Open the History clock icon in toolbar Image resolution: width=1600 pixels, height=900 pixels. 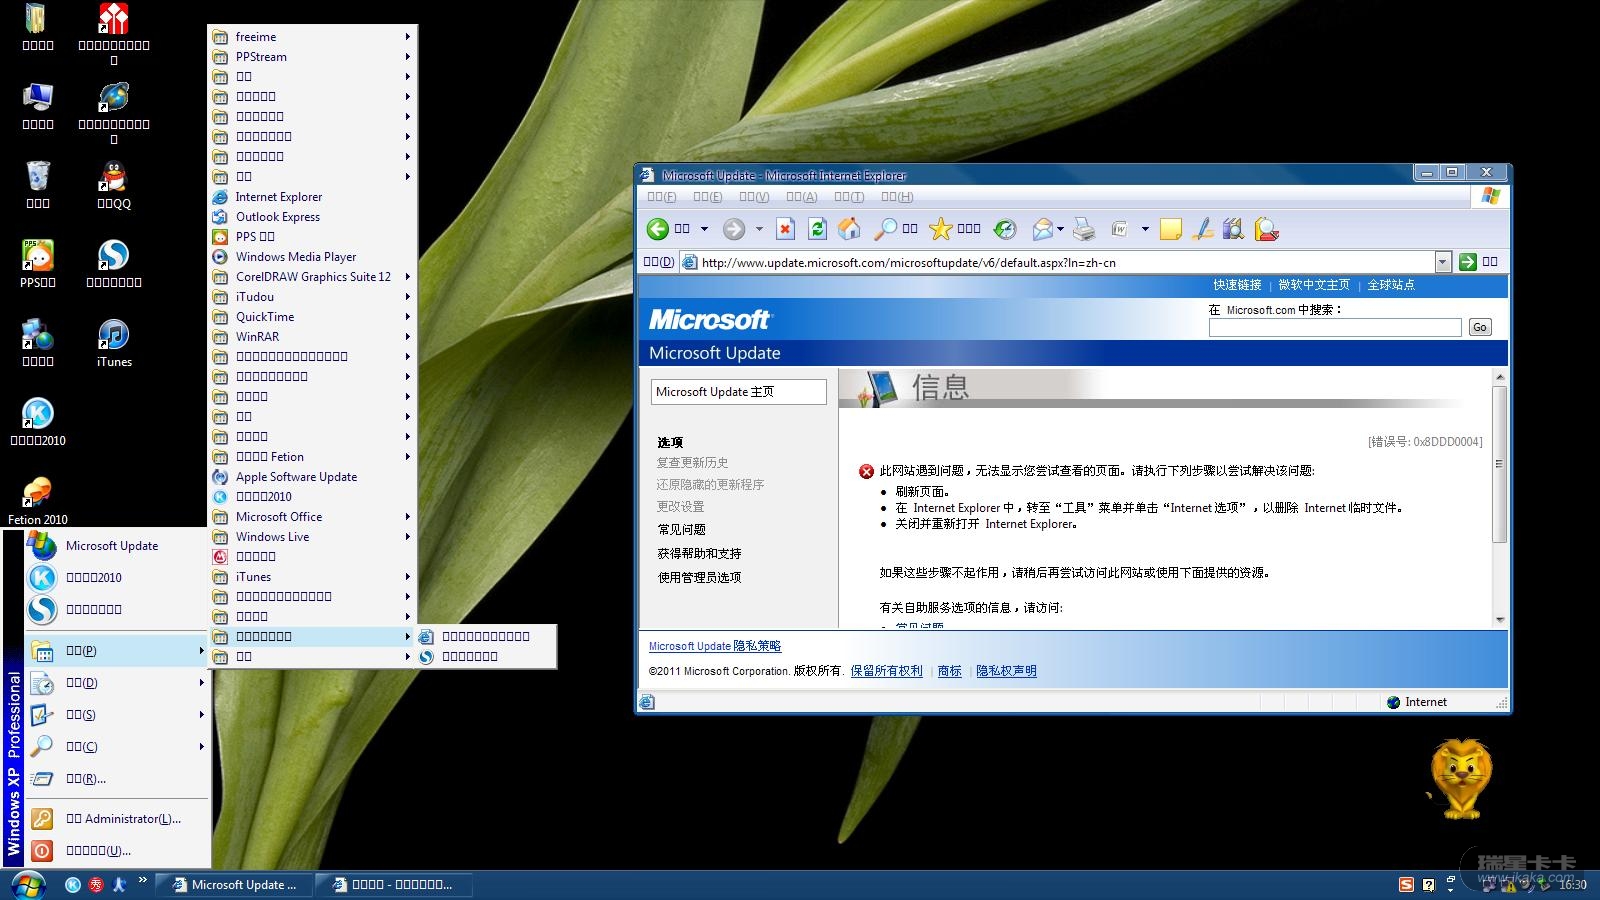pyautogui.click(x=1005, y=229)
